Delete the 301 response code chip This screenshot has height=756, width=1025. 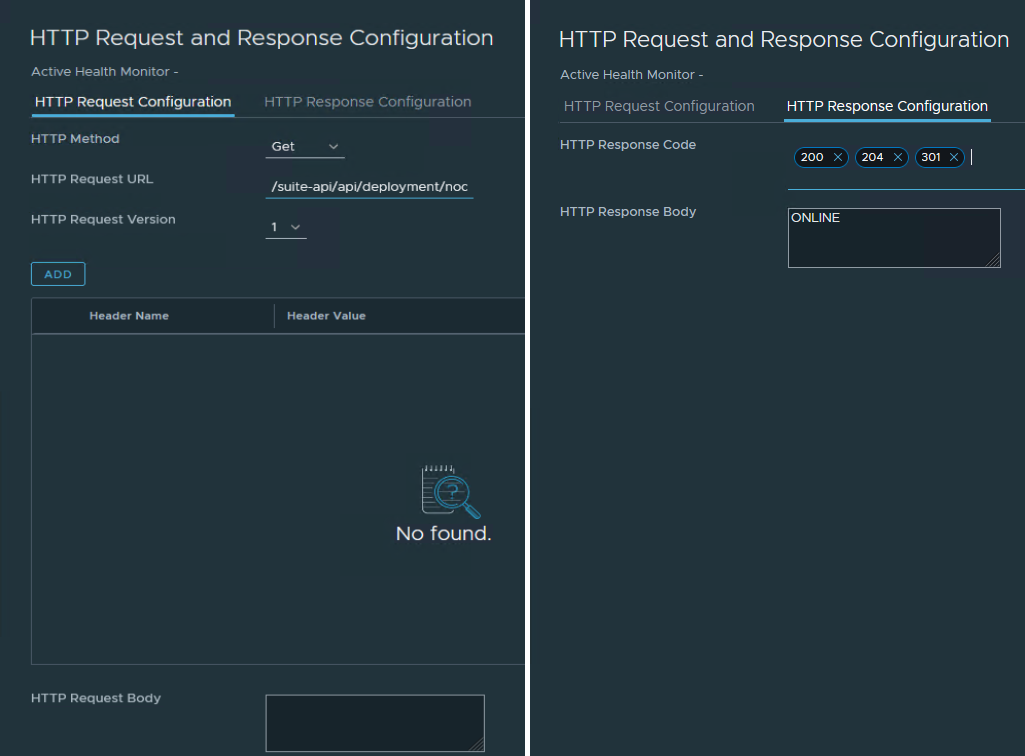(x=954, y=157)
